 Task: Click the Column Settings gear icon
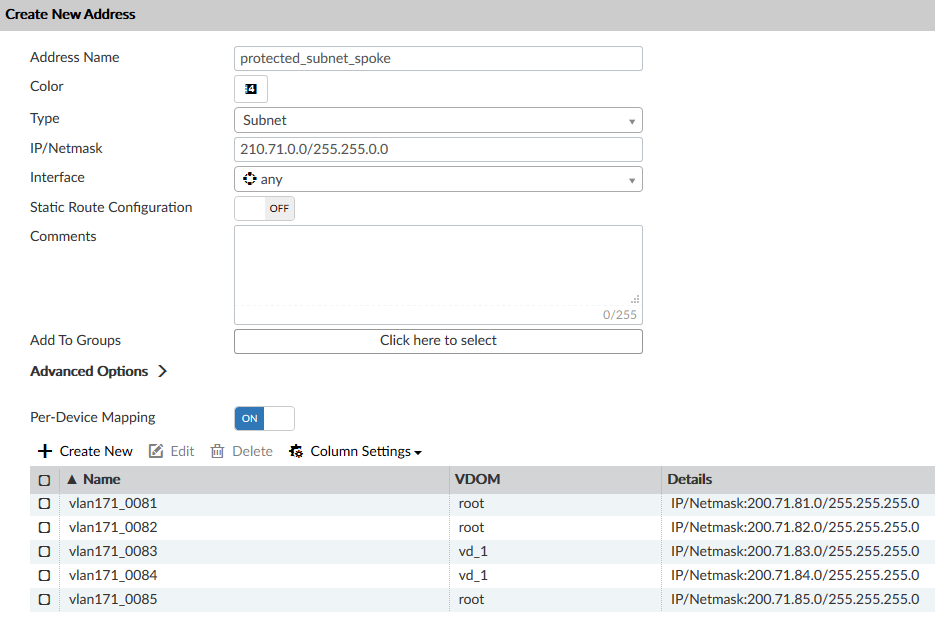coord(296,451)
